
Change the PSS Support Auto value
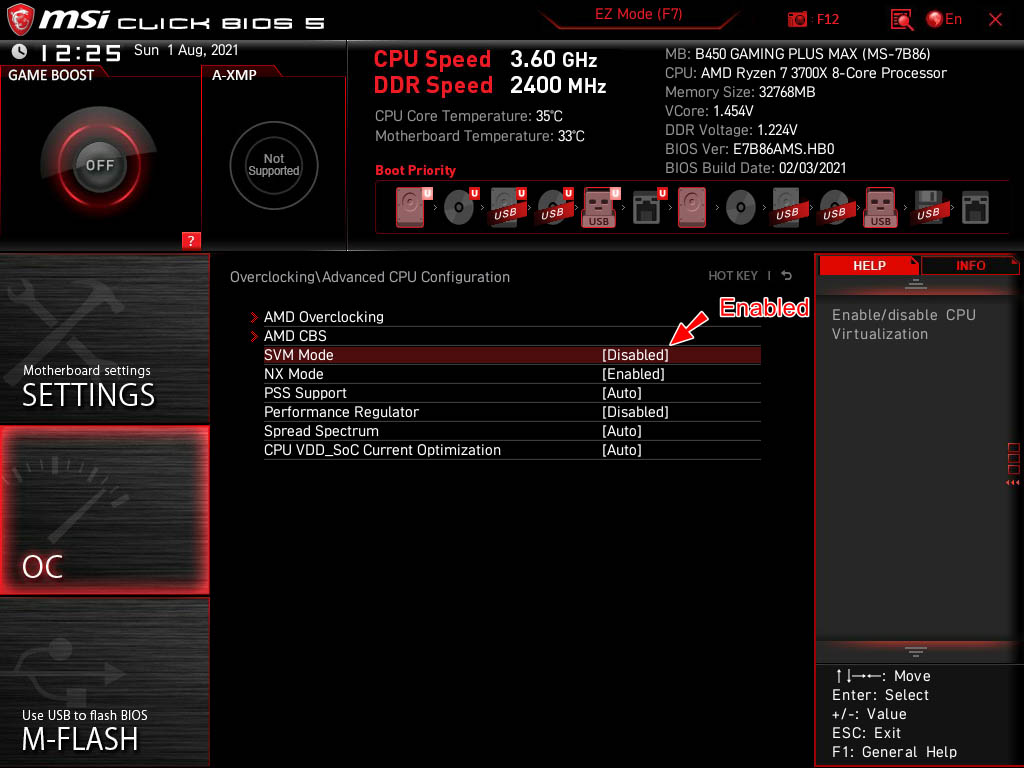621,392
